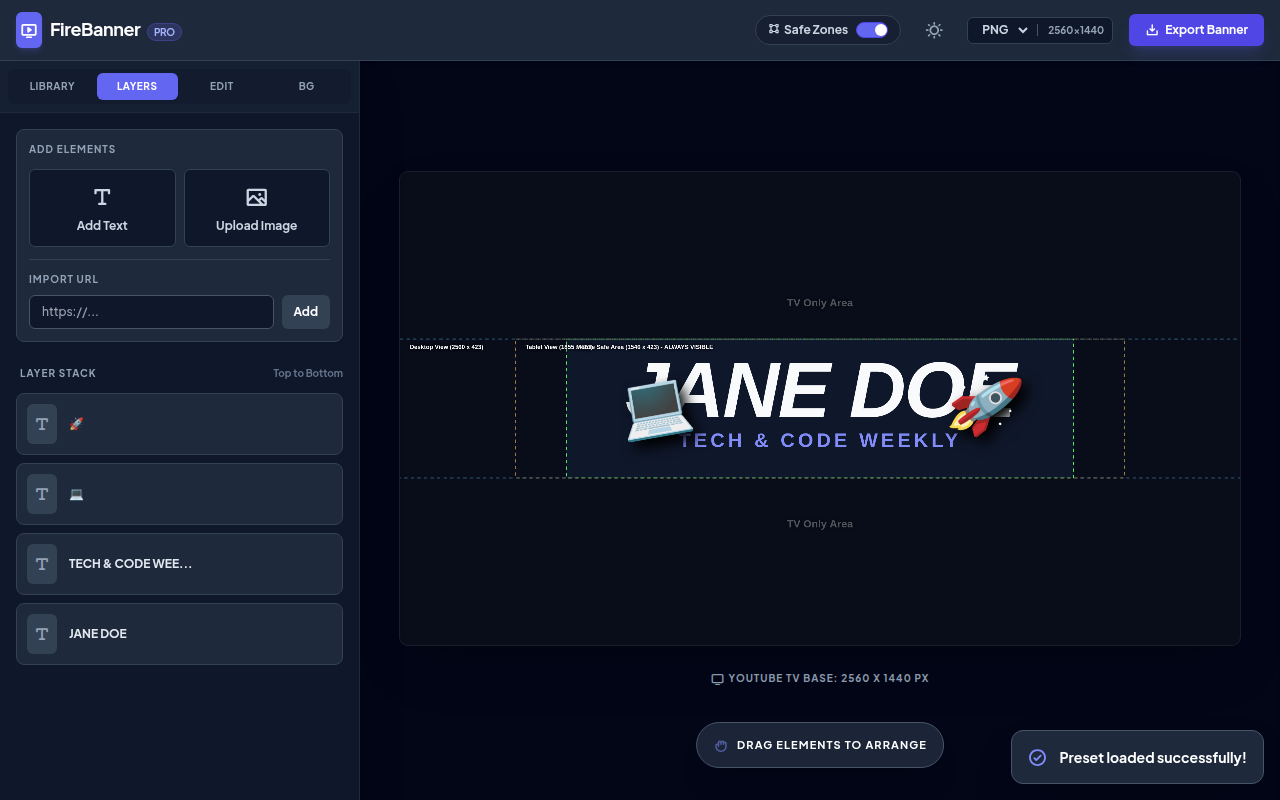The height and width of the screenshot is (800, 1280).
Task: Click the Drag Elements to Arrange pill
Action: (820, 745)
